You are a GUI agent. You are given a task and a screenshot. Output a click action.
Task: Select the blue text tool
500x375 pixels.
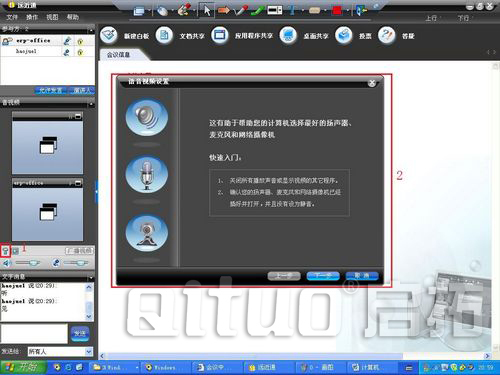(292, 10)
